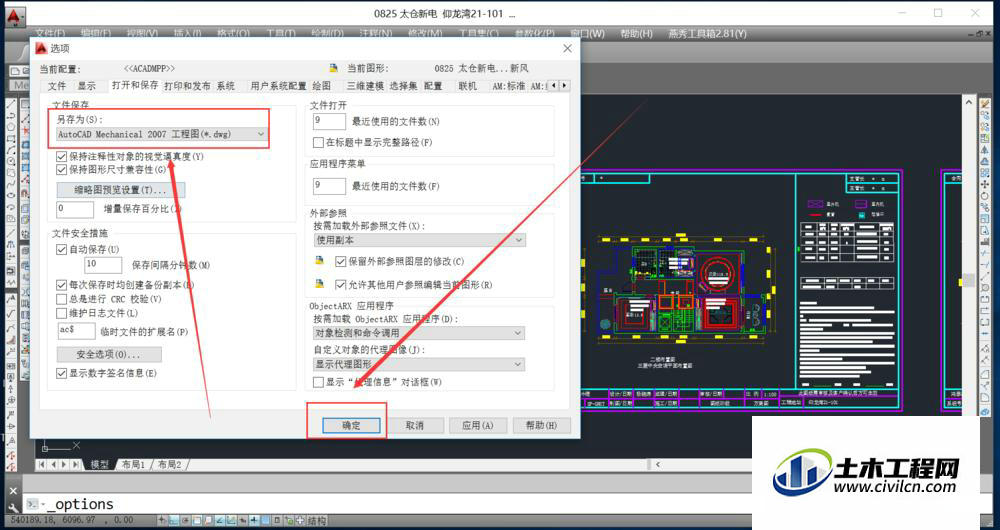
Task: Open the 另存为 file format dropdown
Action: click(161, 135)
